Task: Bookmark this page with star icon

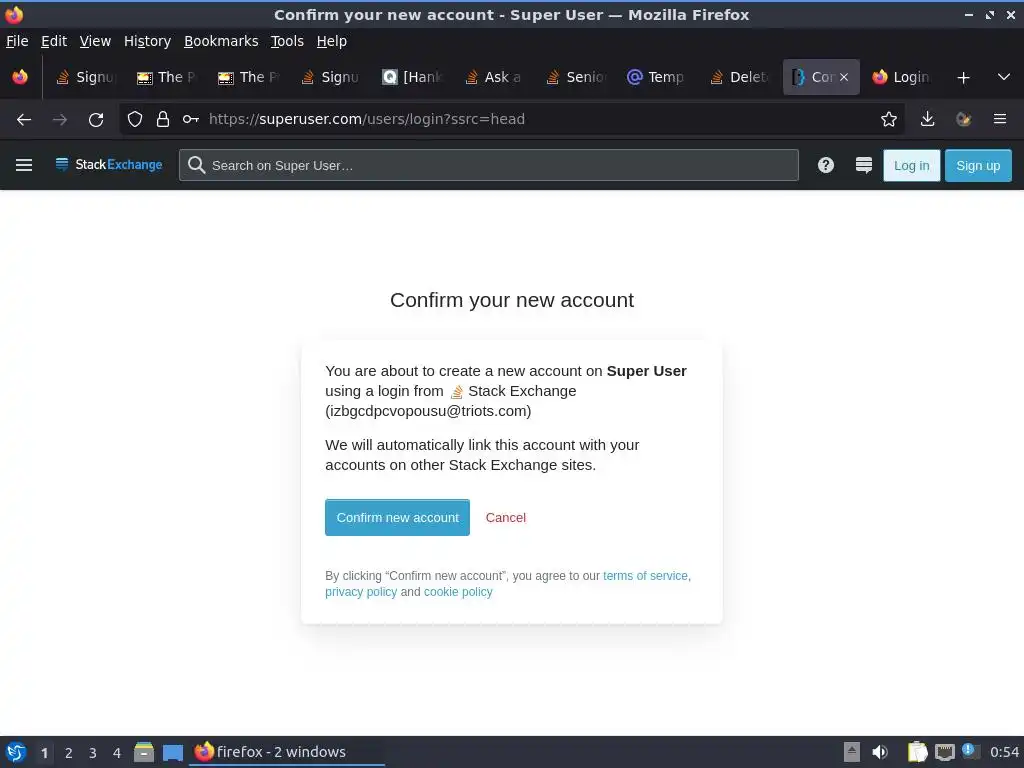Action: pyautogui.click(x=888, y=120)
